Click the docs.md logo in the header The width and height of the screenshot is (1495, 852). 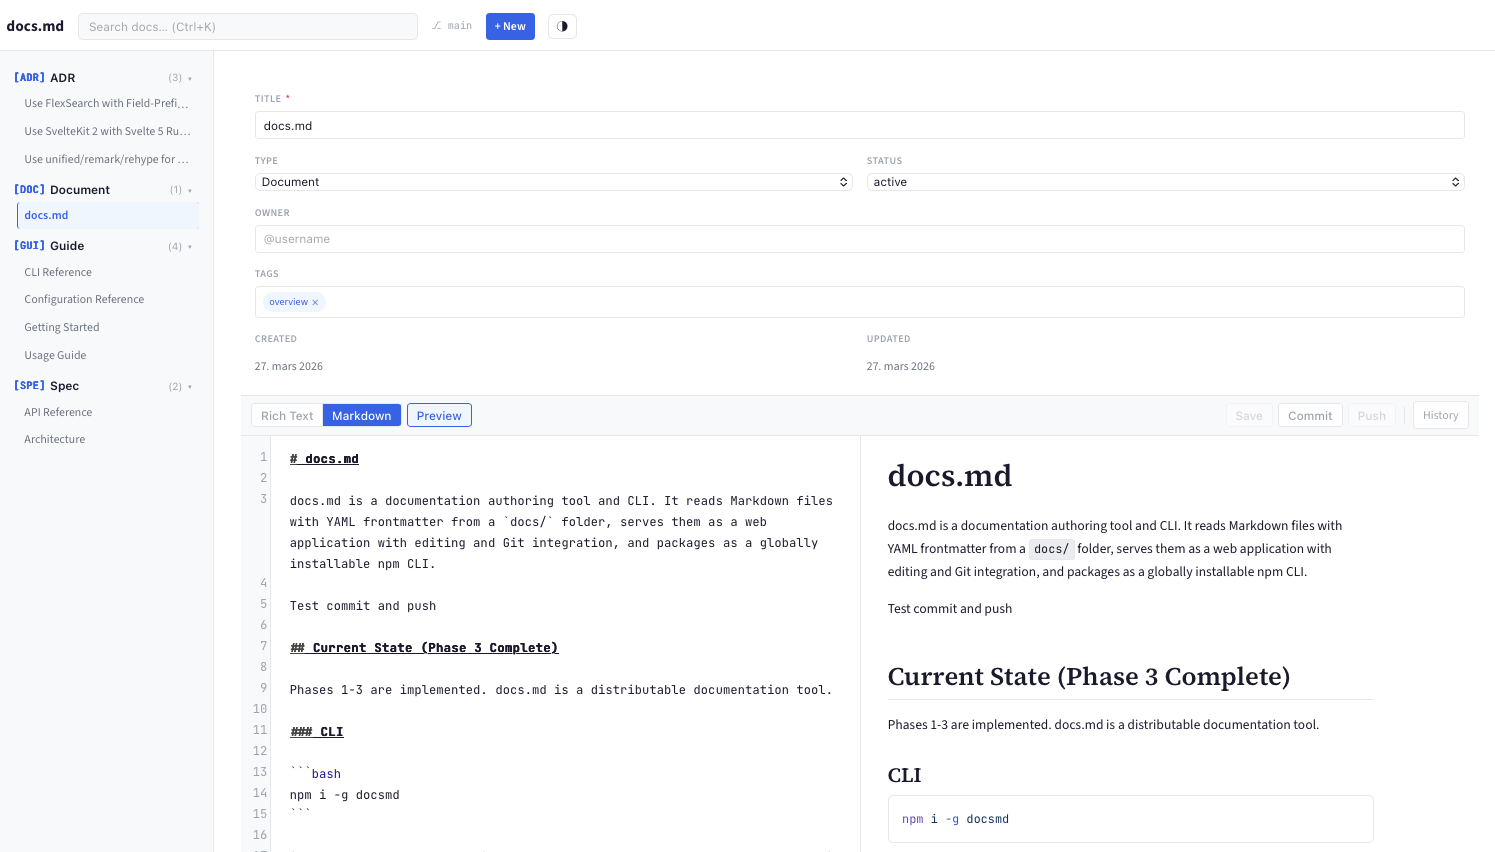[x=35, y=26]
